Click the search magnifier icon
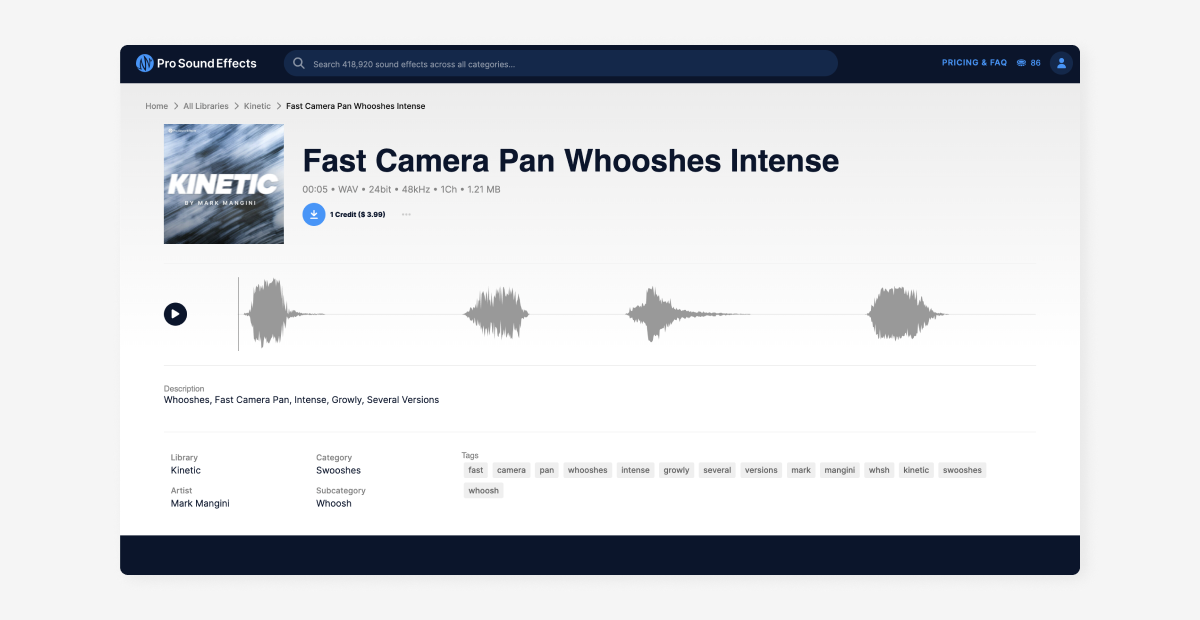This screenshot has height=620, width=1200. coord(299,63)
